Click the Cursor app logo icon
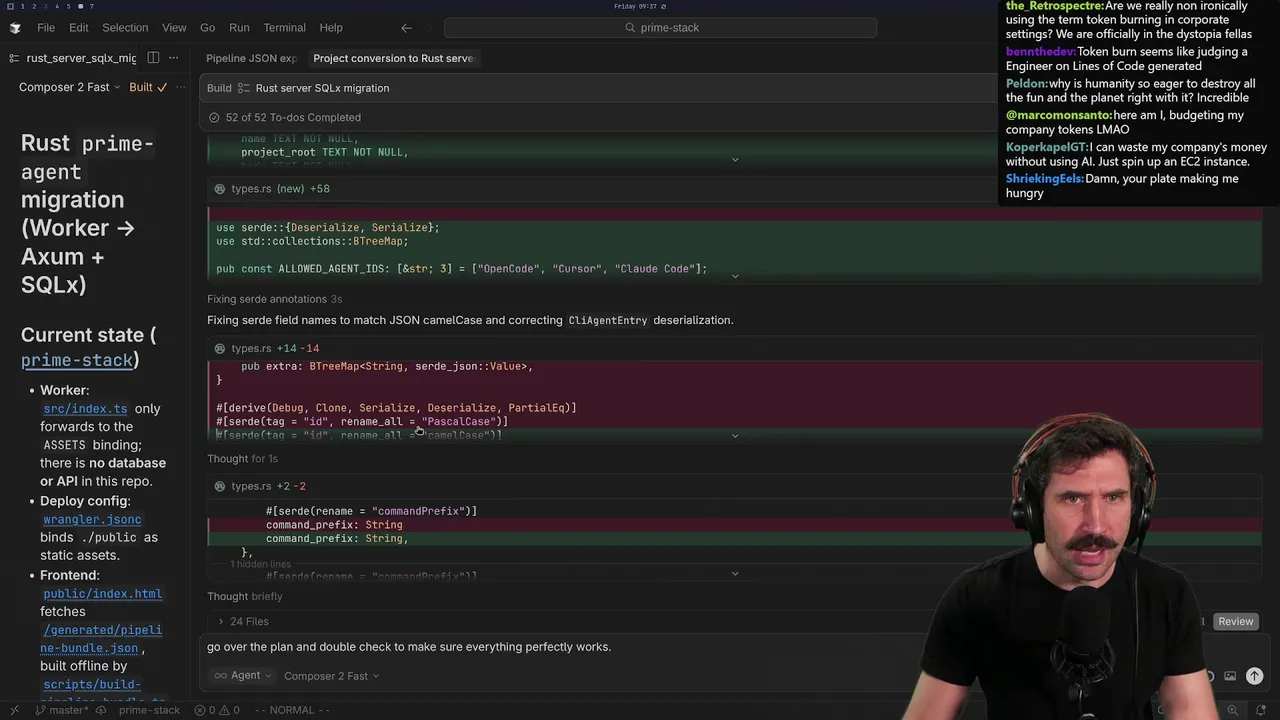Viewport: 1280px width, 720px height. pos(14,28)
